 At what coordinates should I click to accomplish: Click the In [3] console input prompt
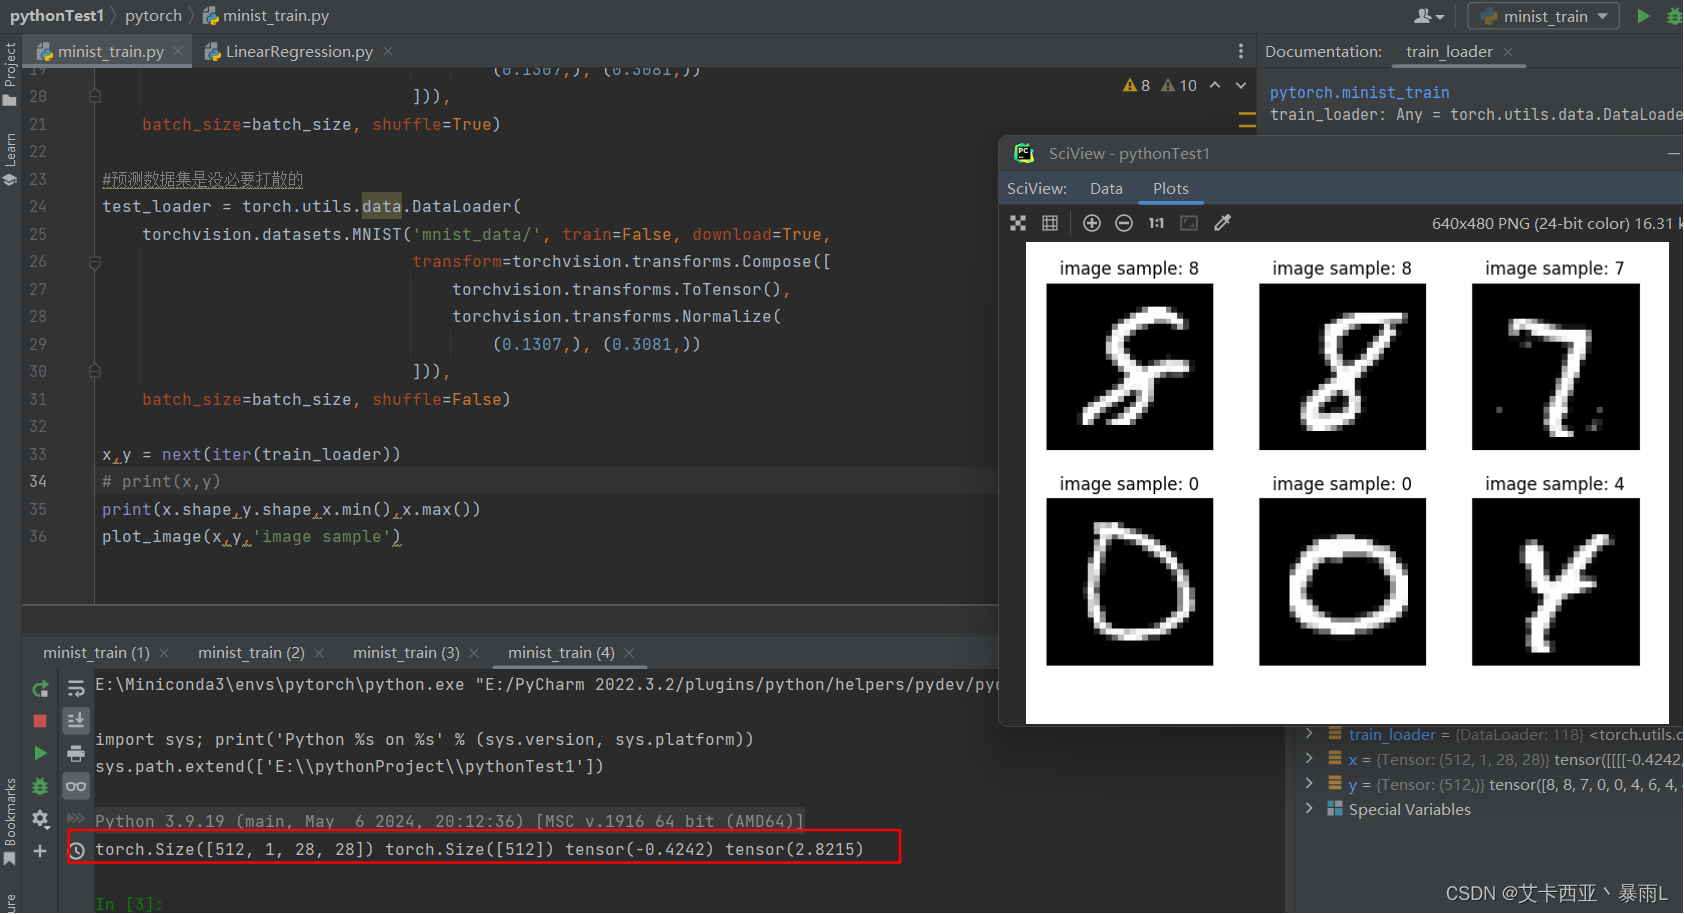click(x=129, y=904)
